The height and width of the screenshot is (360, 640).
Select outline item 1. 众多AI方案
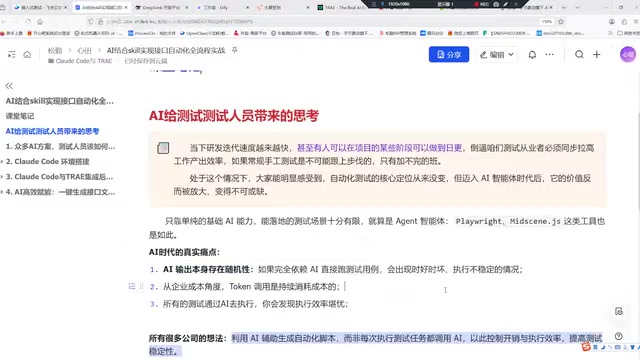click(60, 146)
